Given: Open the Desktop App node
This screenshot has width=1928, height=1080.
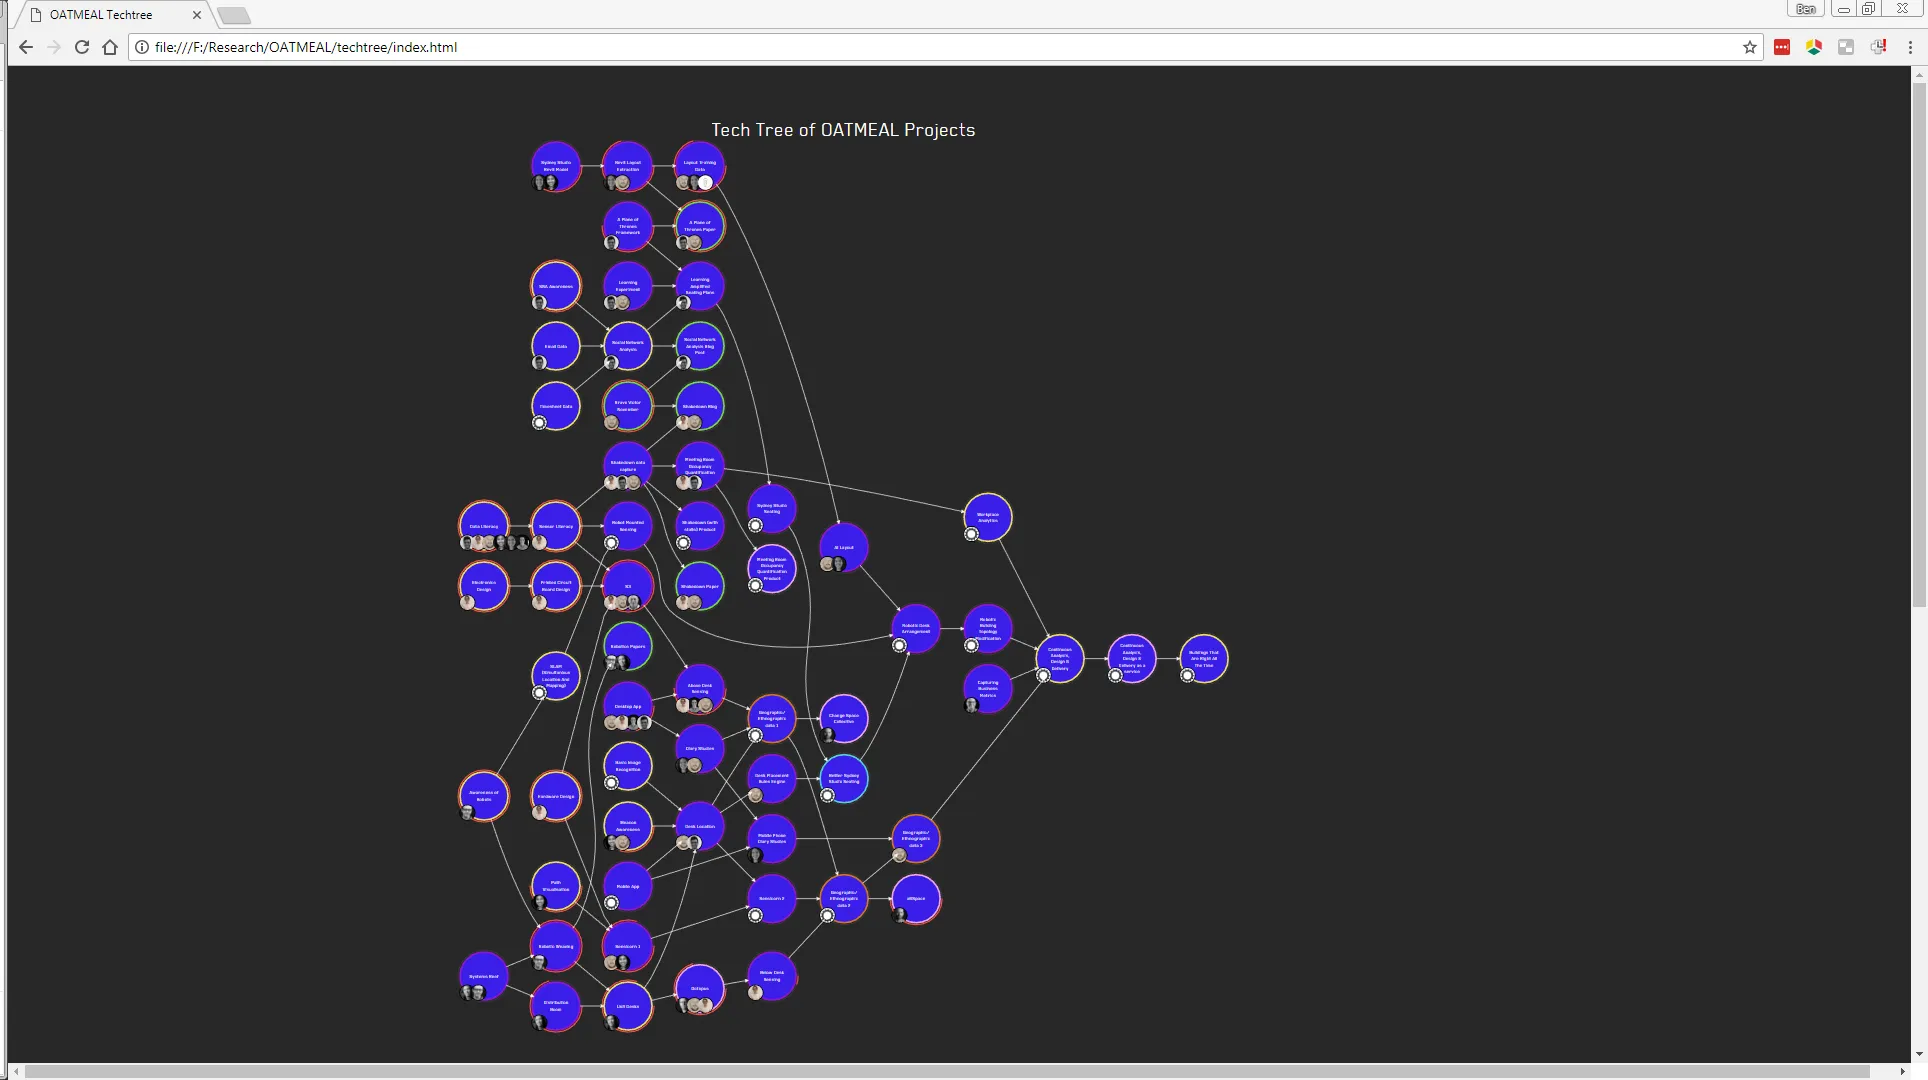Looking at the screenshot, I should (628, 706).
